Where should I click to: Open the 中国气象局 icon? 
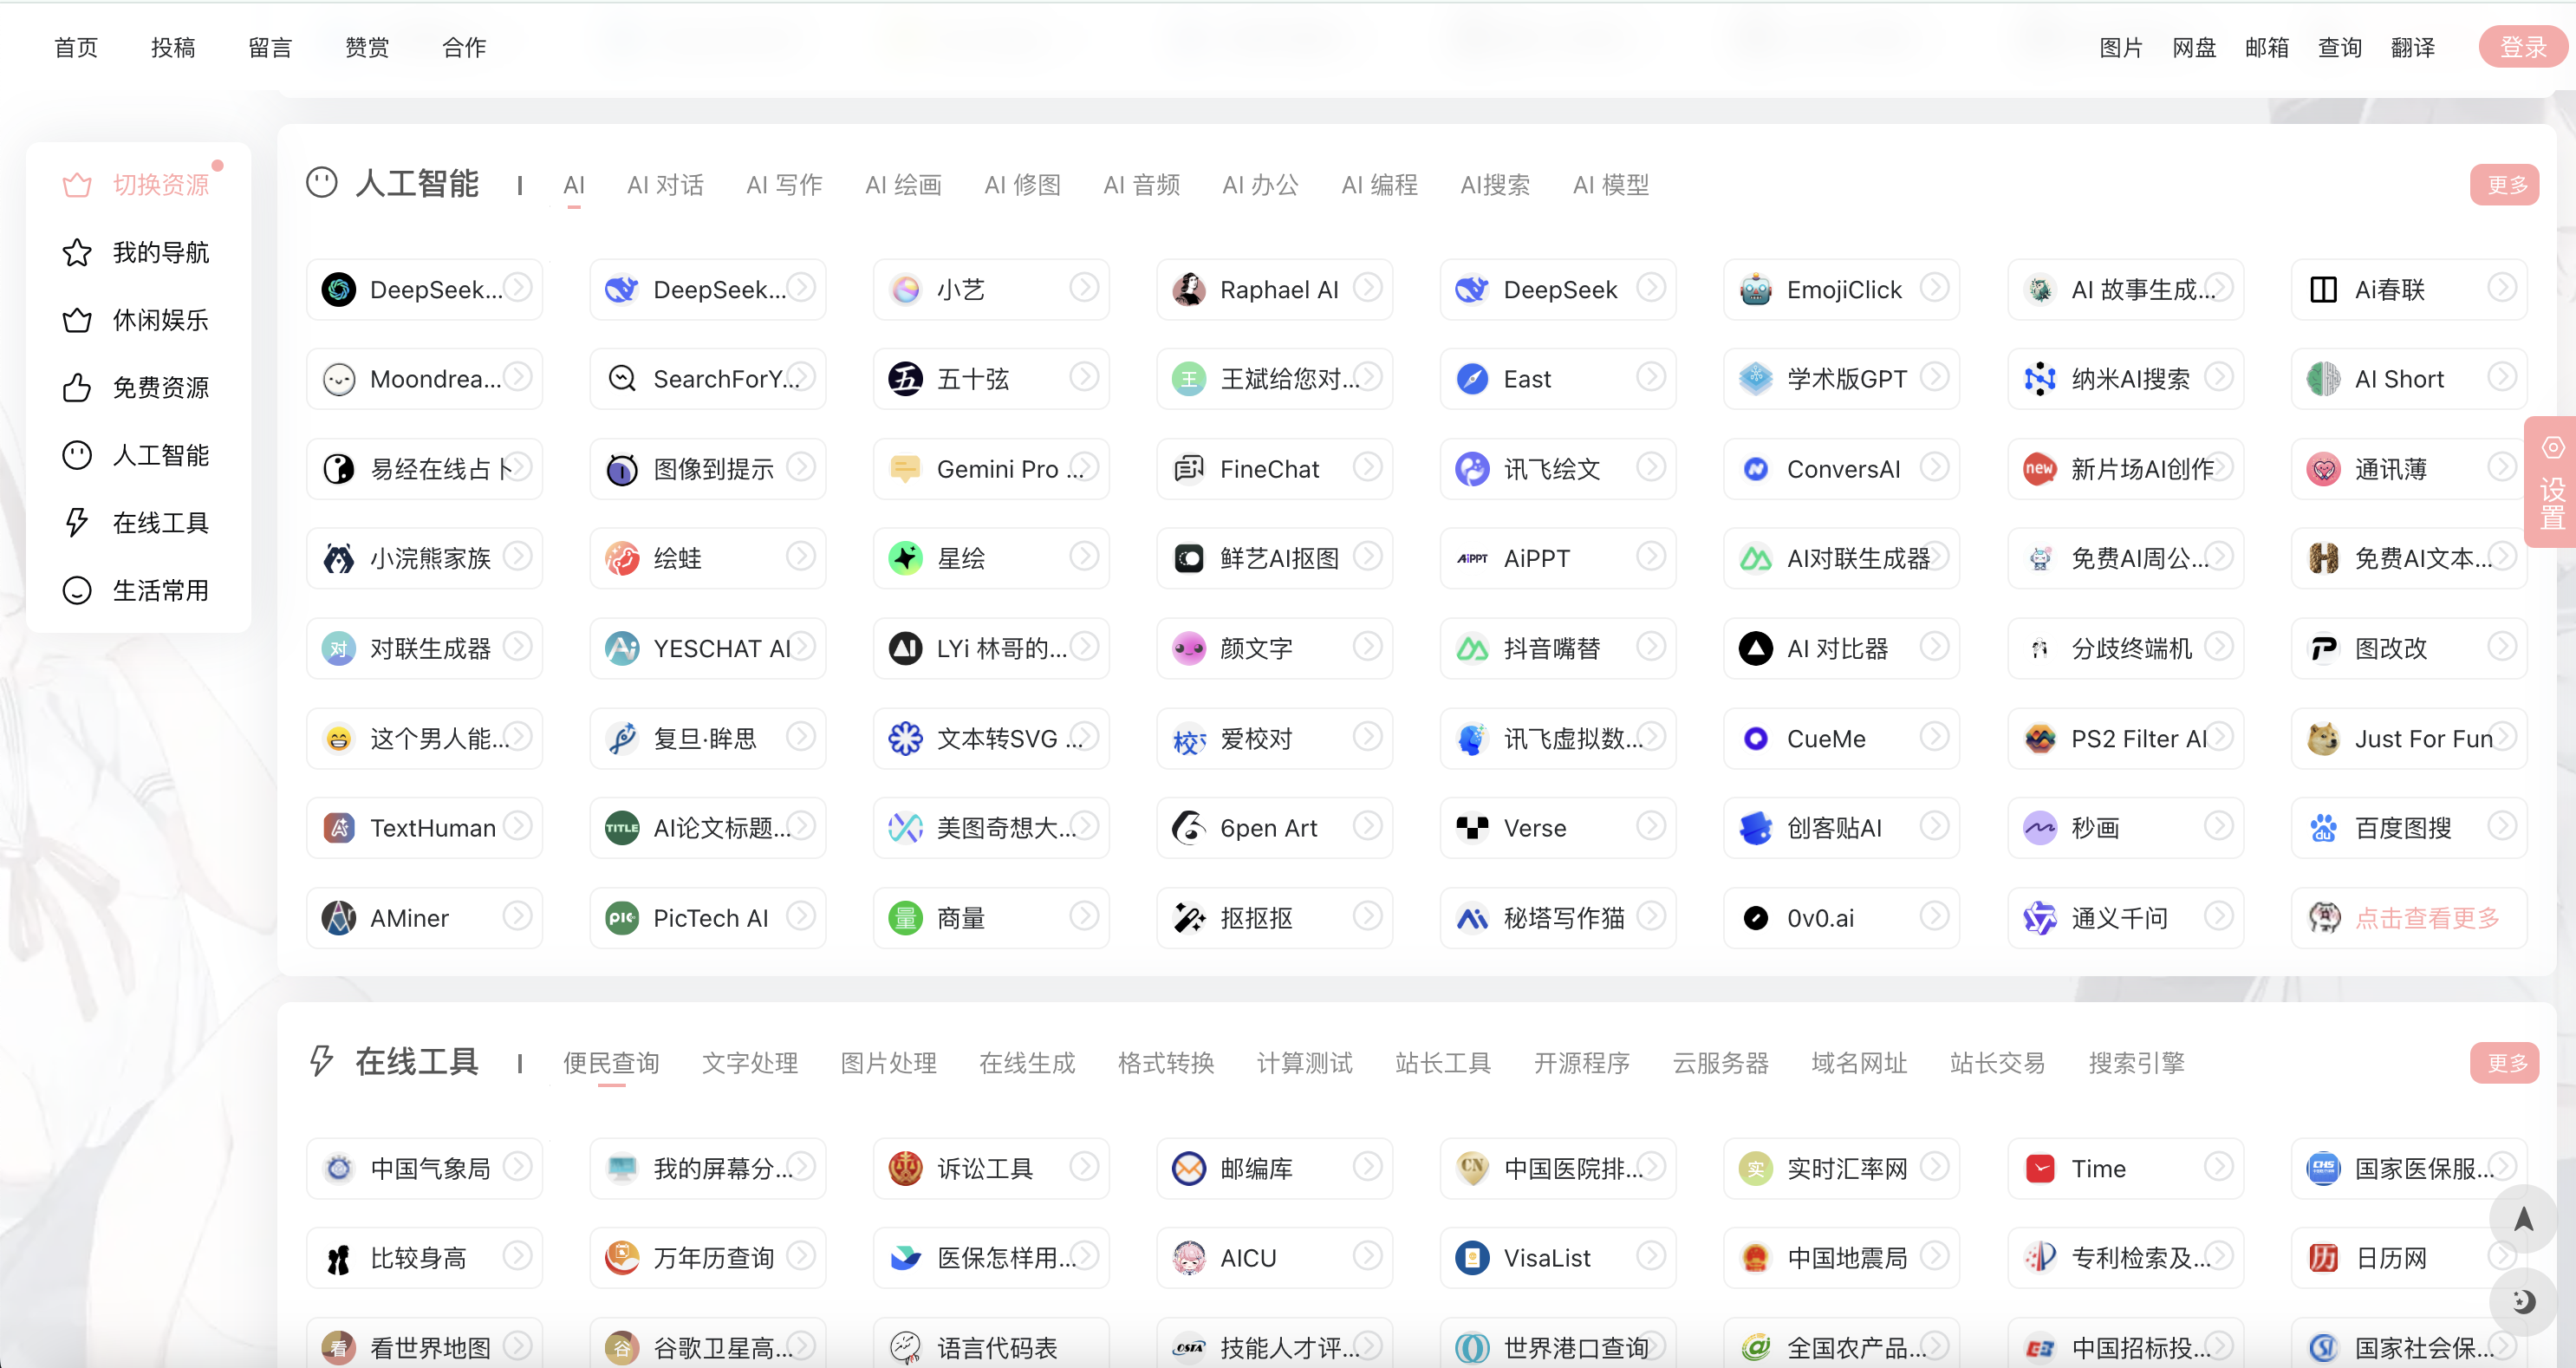(339, 1168)
